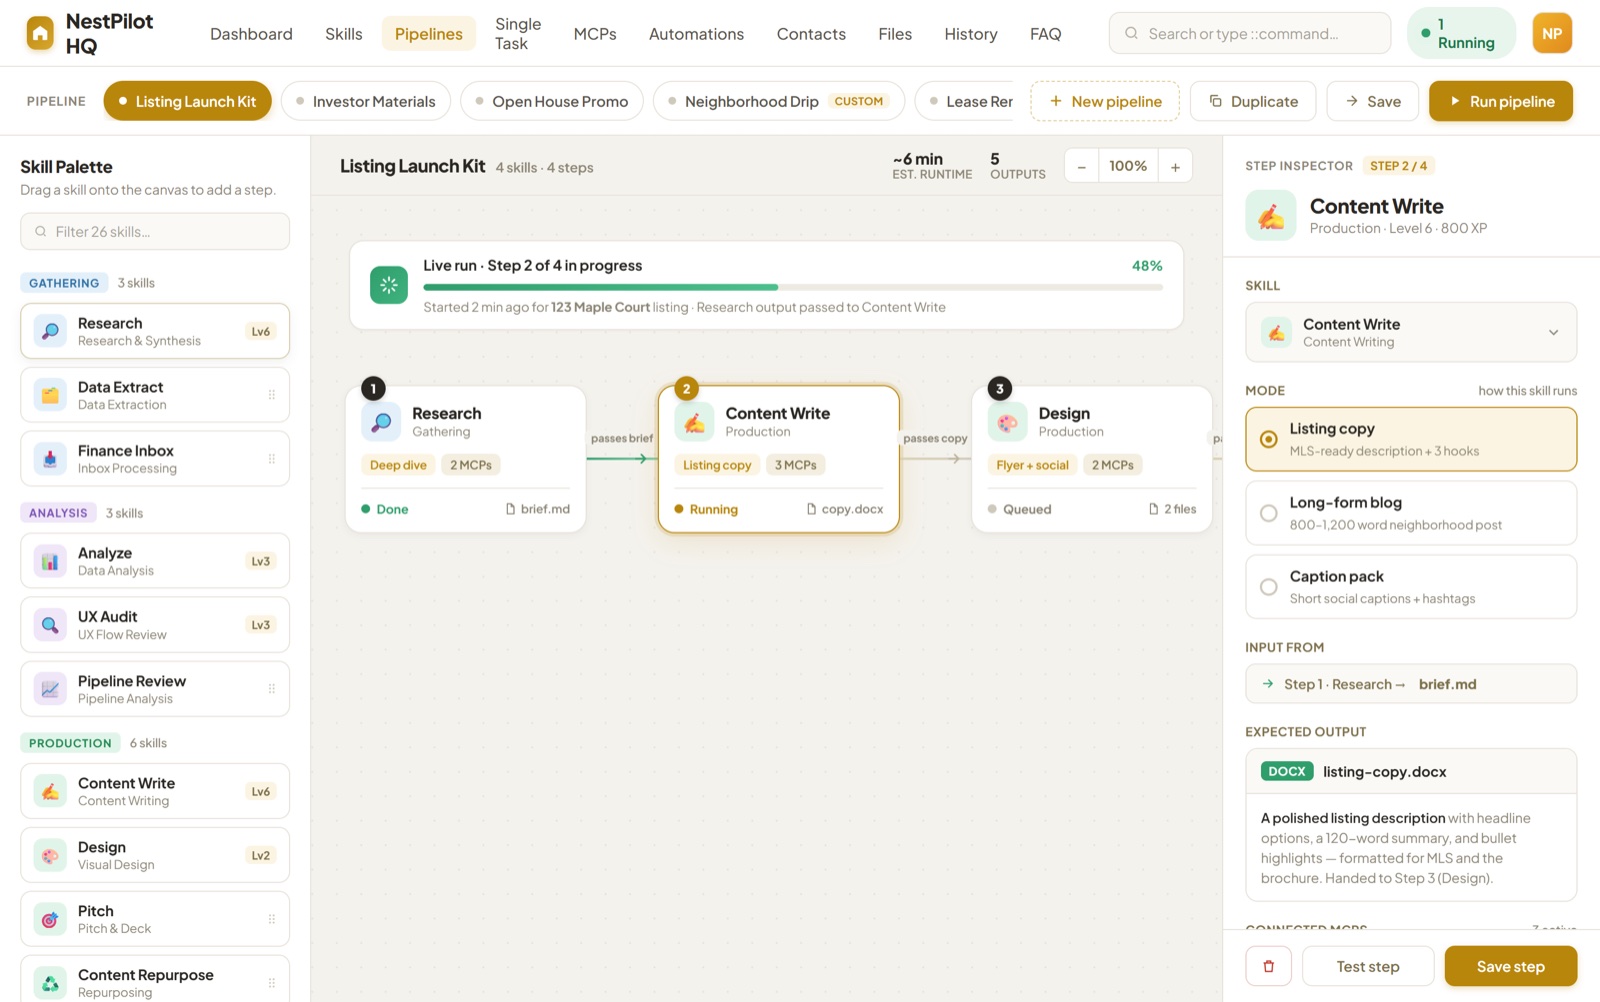
Task: Click the Content Repurpose recycle icon
Action: click(50, 983)
